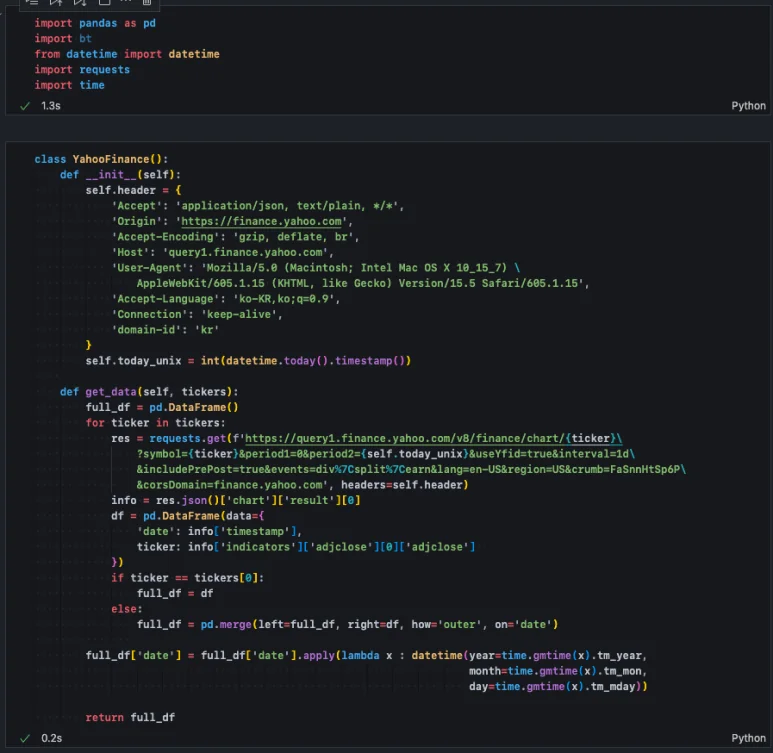Click the 0.2s execution time label
This screenshot has width=773, height=753.
pyautogui.click(x=50, y=738)
